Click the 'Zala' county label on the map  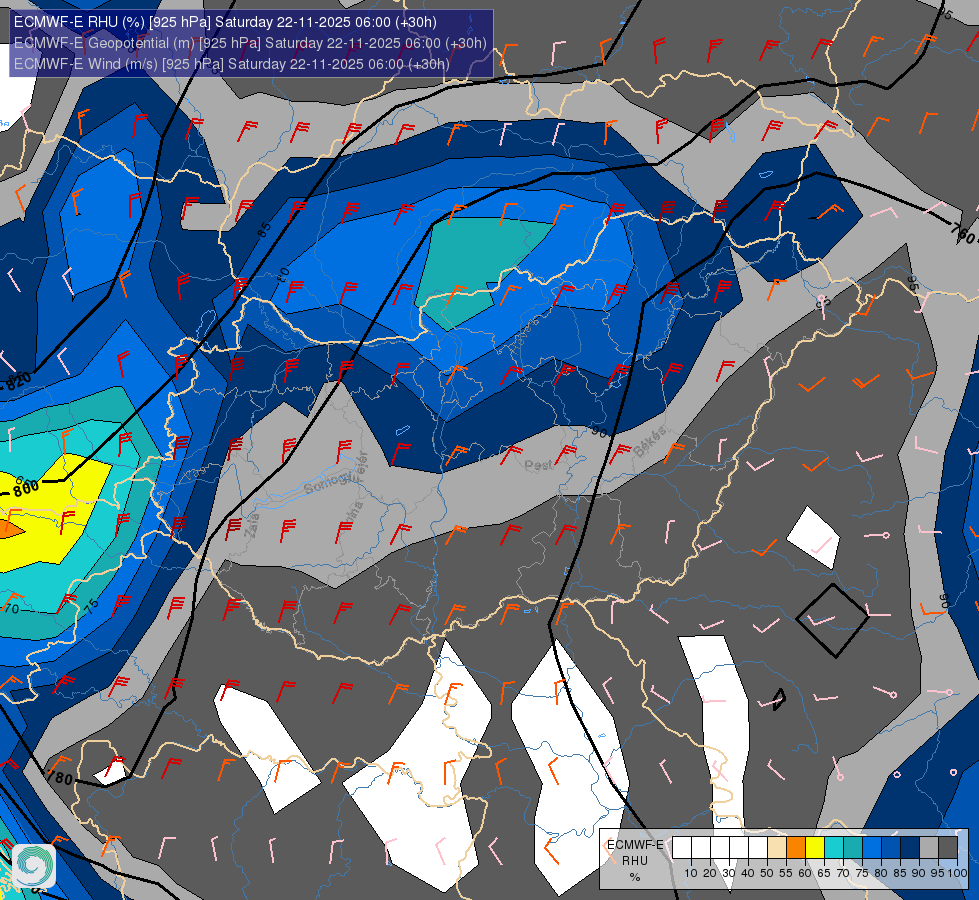coord(252,525)
